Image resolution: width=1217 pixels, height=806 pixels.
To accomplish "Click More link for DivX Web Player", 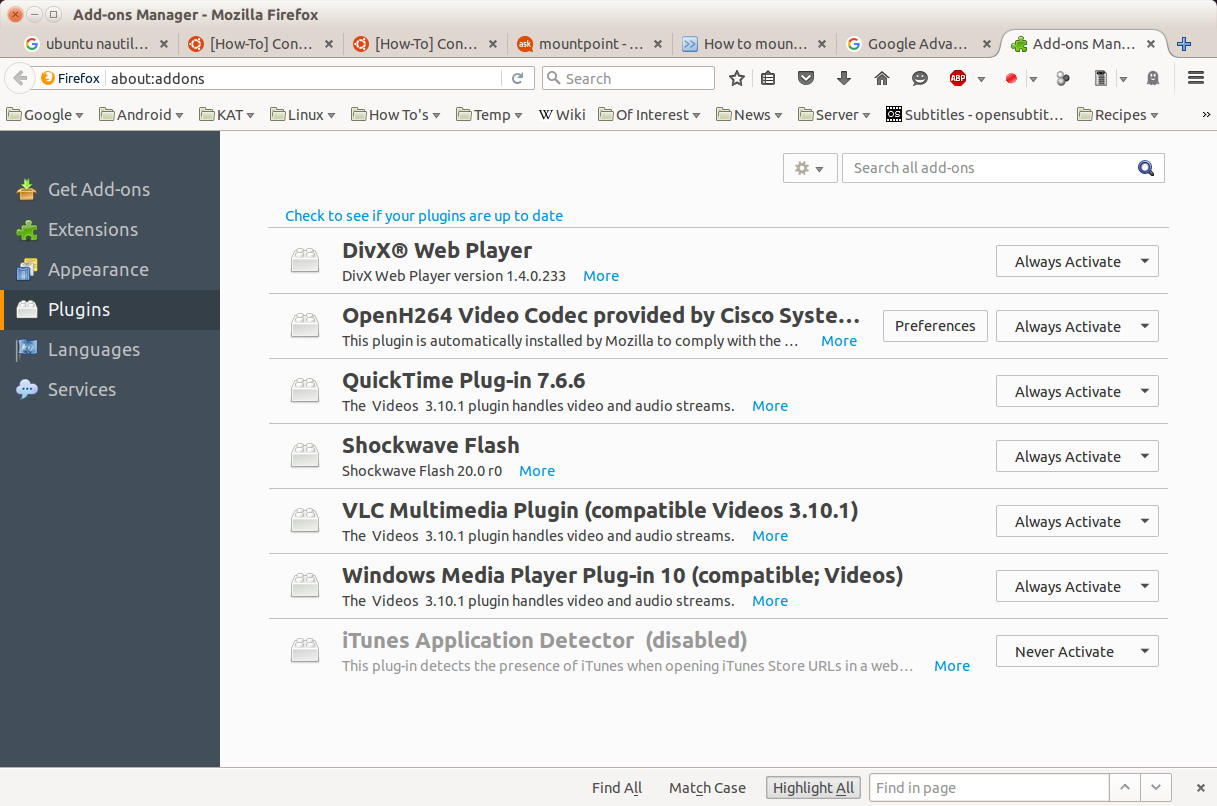I will tap(601, 276).
